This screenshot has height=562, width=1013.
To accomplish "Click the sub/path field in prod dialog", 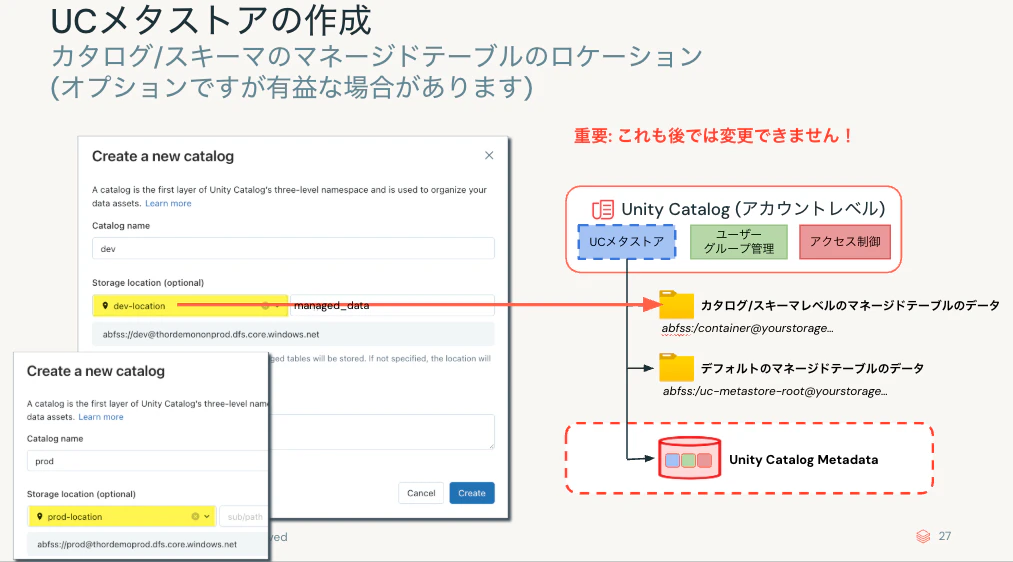I will tap(244, 517).
